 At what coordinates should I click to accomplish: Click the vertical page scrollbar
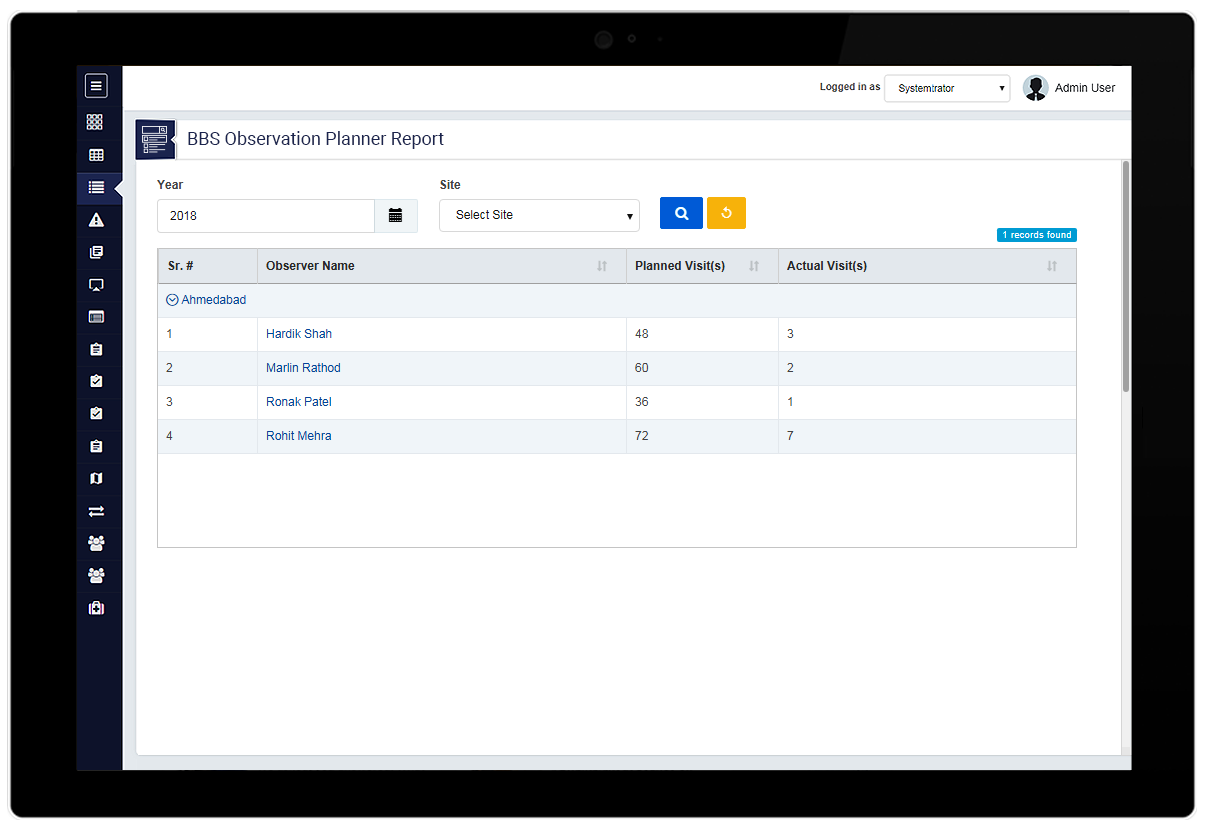click(1126, 280)
